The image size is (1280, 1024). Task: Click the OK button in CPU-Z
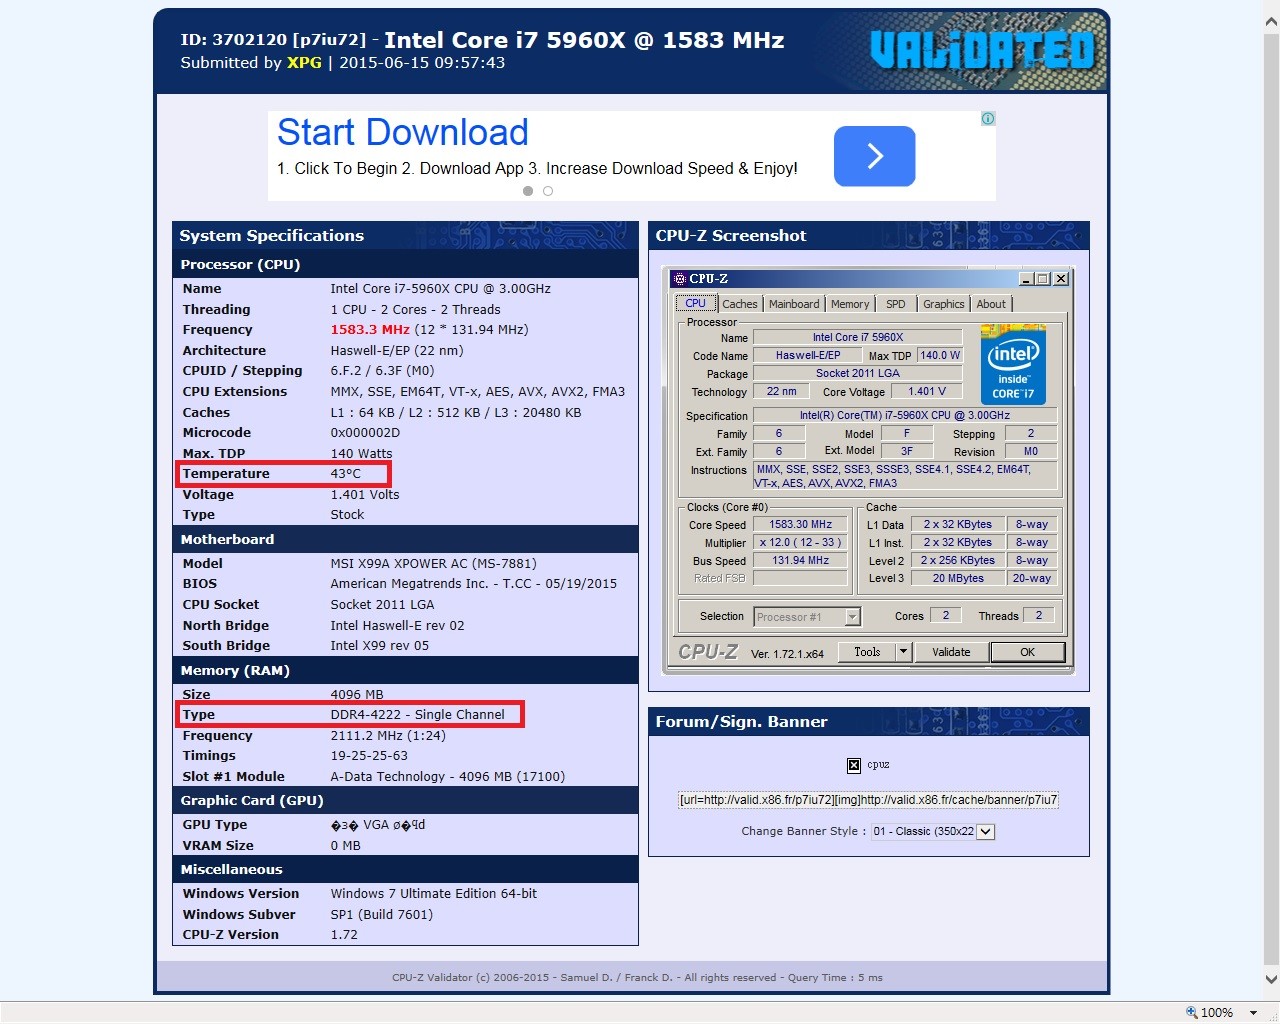(1027, 652)
